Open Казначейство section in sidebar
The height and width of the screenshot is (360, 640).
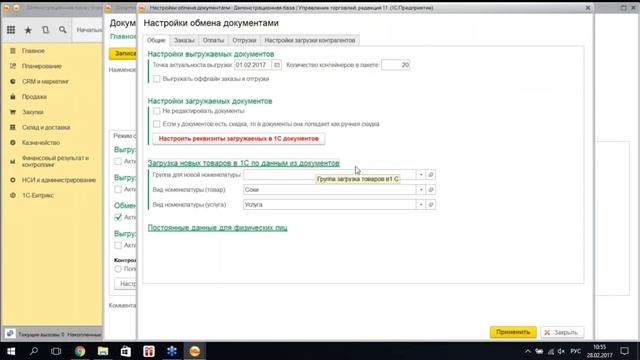pos(40,143)
